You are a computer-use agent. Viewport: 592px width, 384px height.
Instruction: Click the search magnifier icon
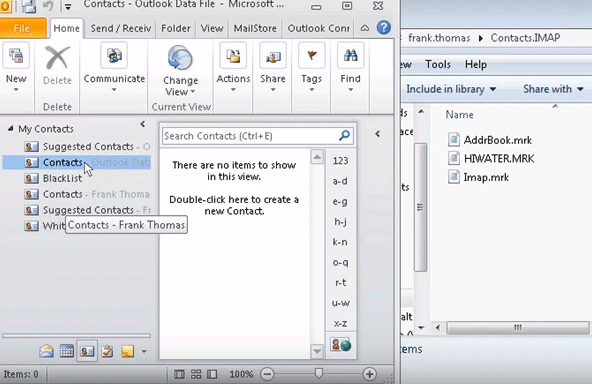pos(344,135)
